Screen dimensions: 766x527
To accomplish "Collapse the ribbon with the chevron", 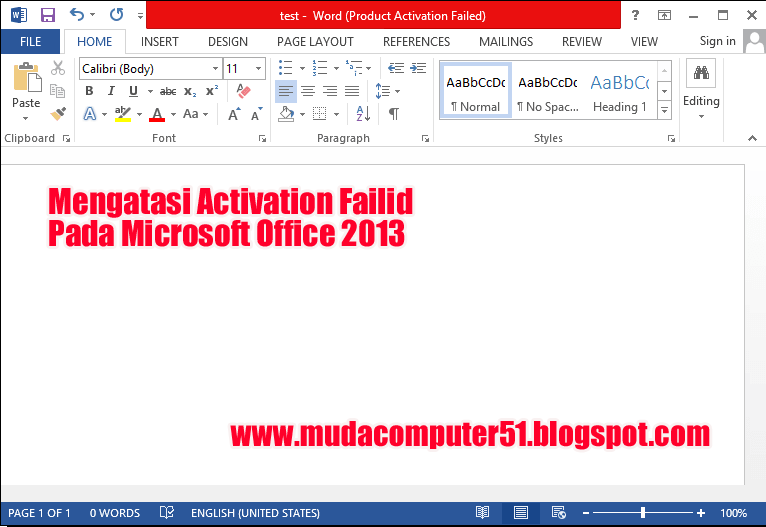I will 752,138.
